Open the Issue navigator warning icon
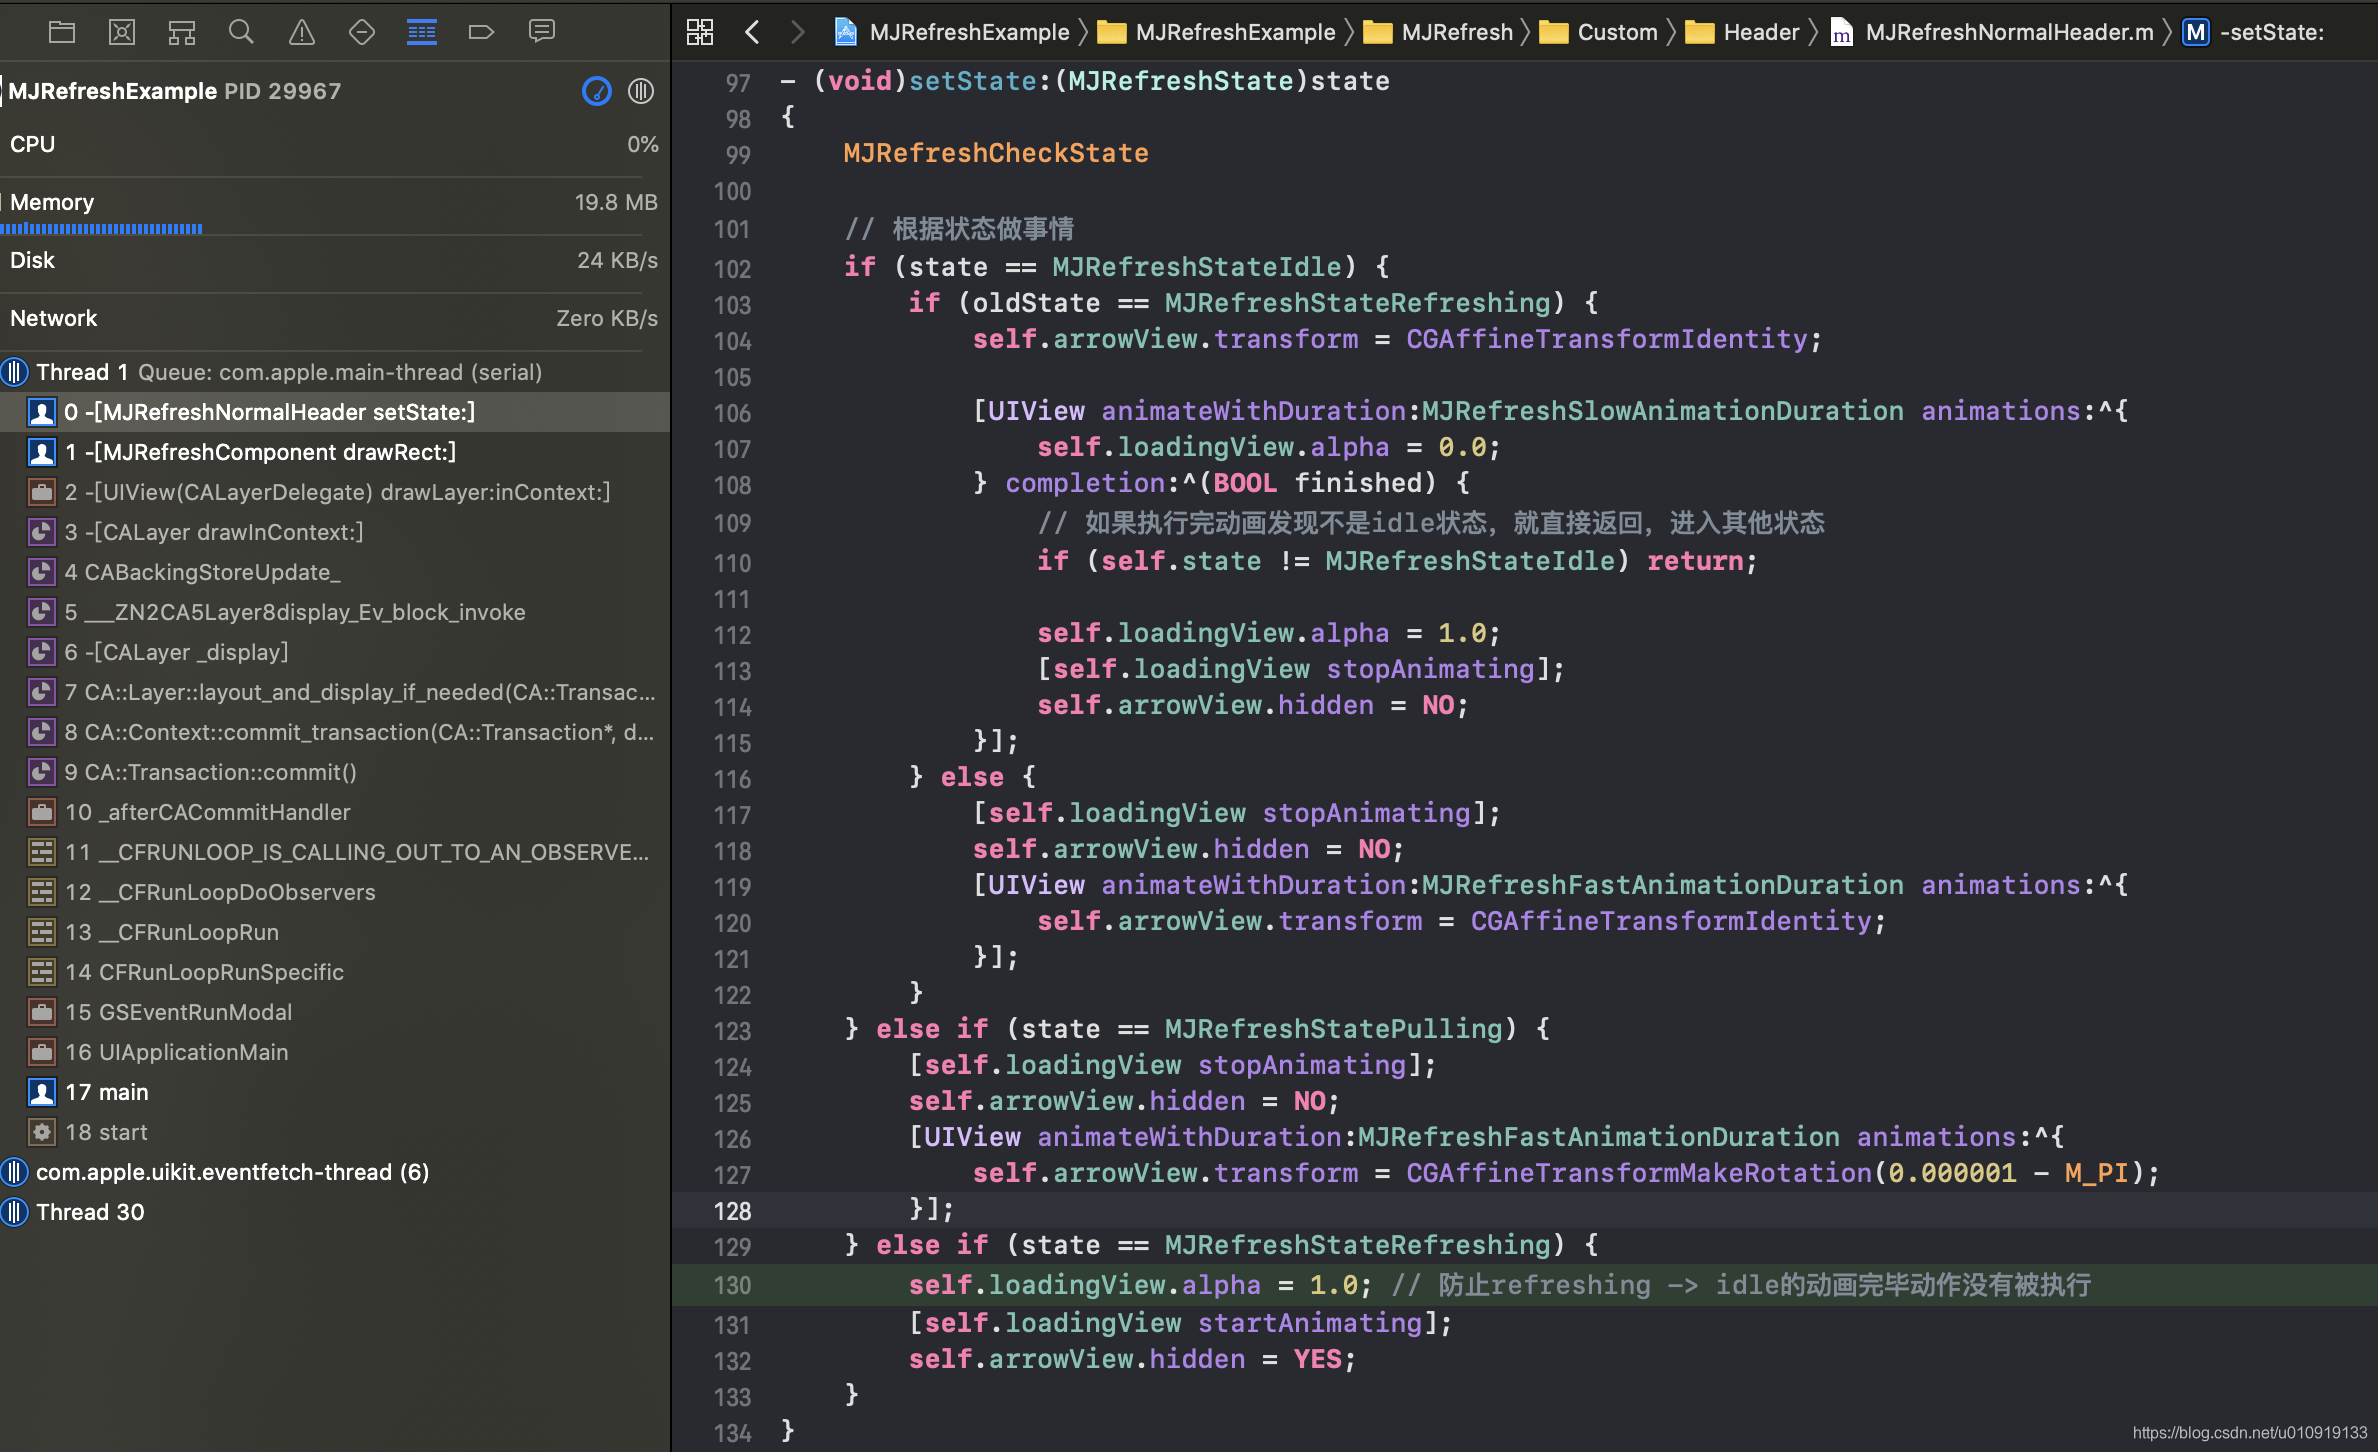Screen dimensions: 2378x1452 [x=301, y=32]
